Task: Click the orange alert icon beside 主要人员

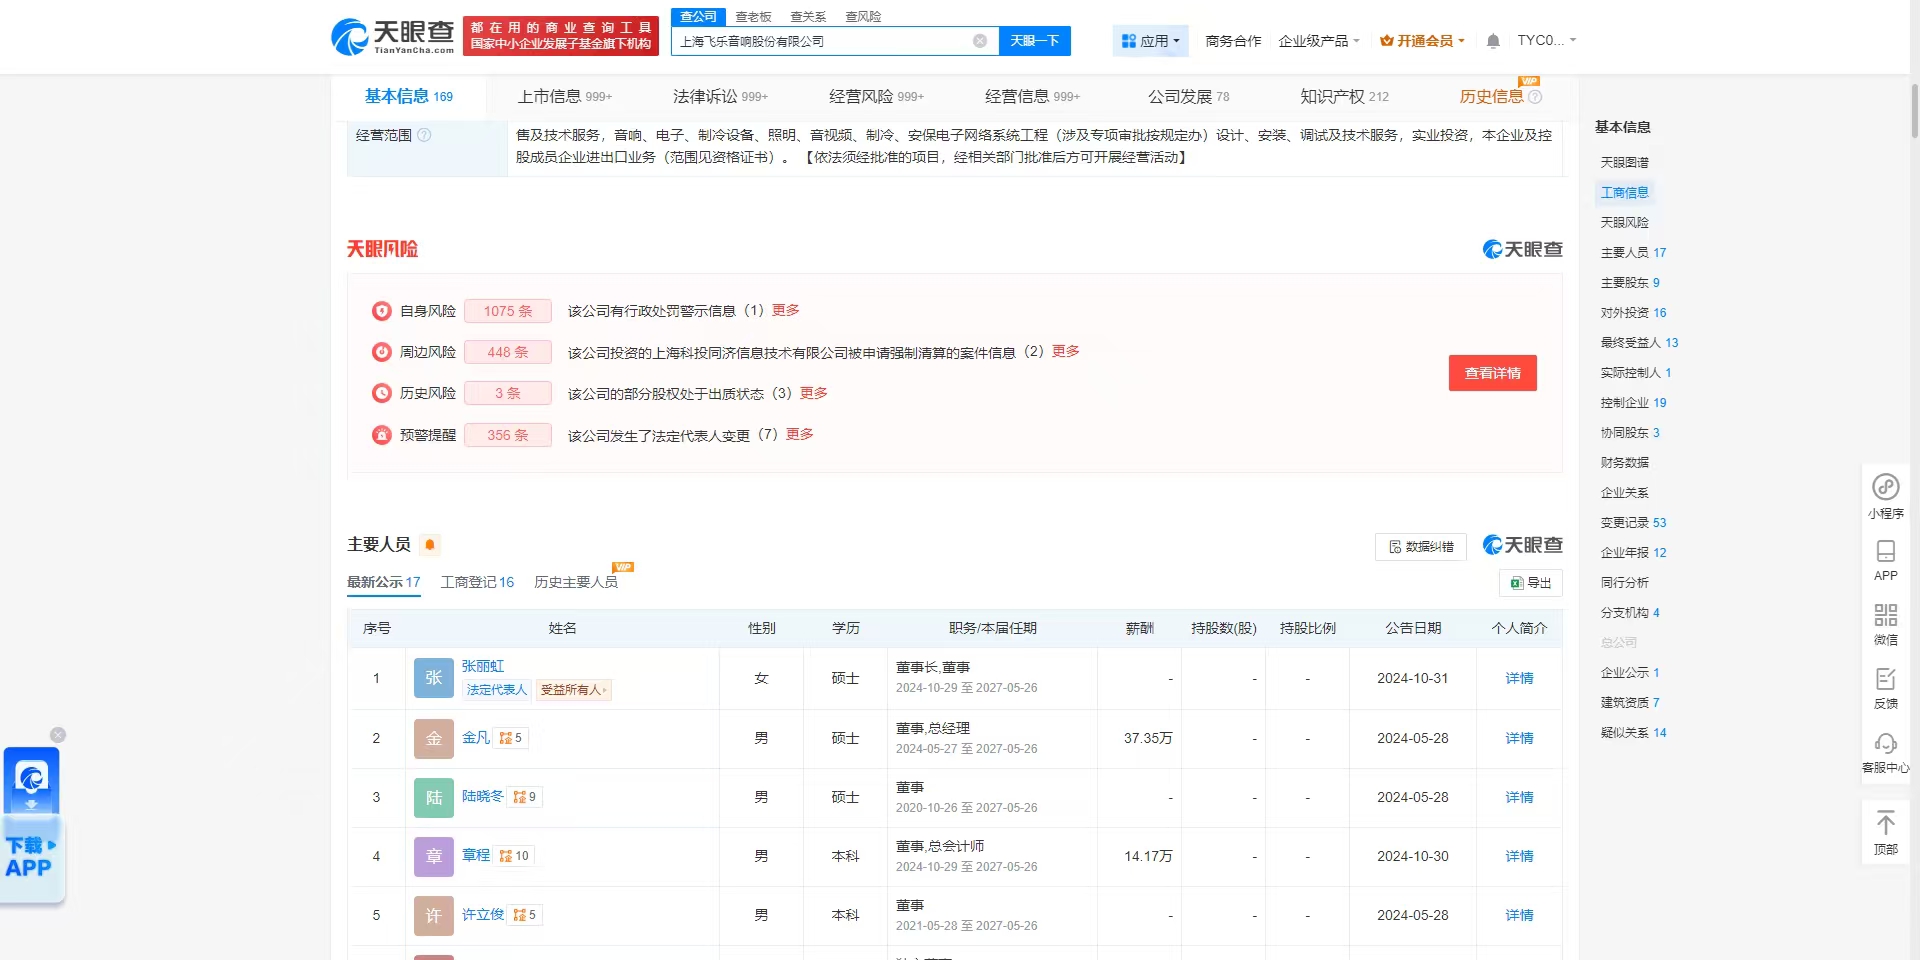Action: [x=430, y=545]
